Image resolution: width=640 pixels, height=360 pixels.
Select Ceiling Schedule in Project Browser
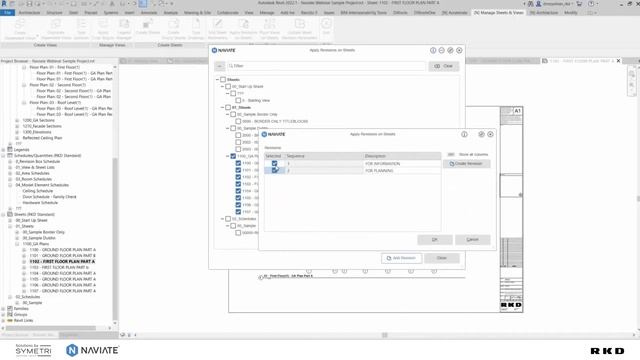pyautogui.click(x=38, y=191)
